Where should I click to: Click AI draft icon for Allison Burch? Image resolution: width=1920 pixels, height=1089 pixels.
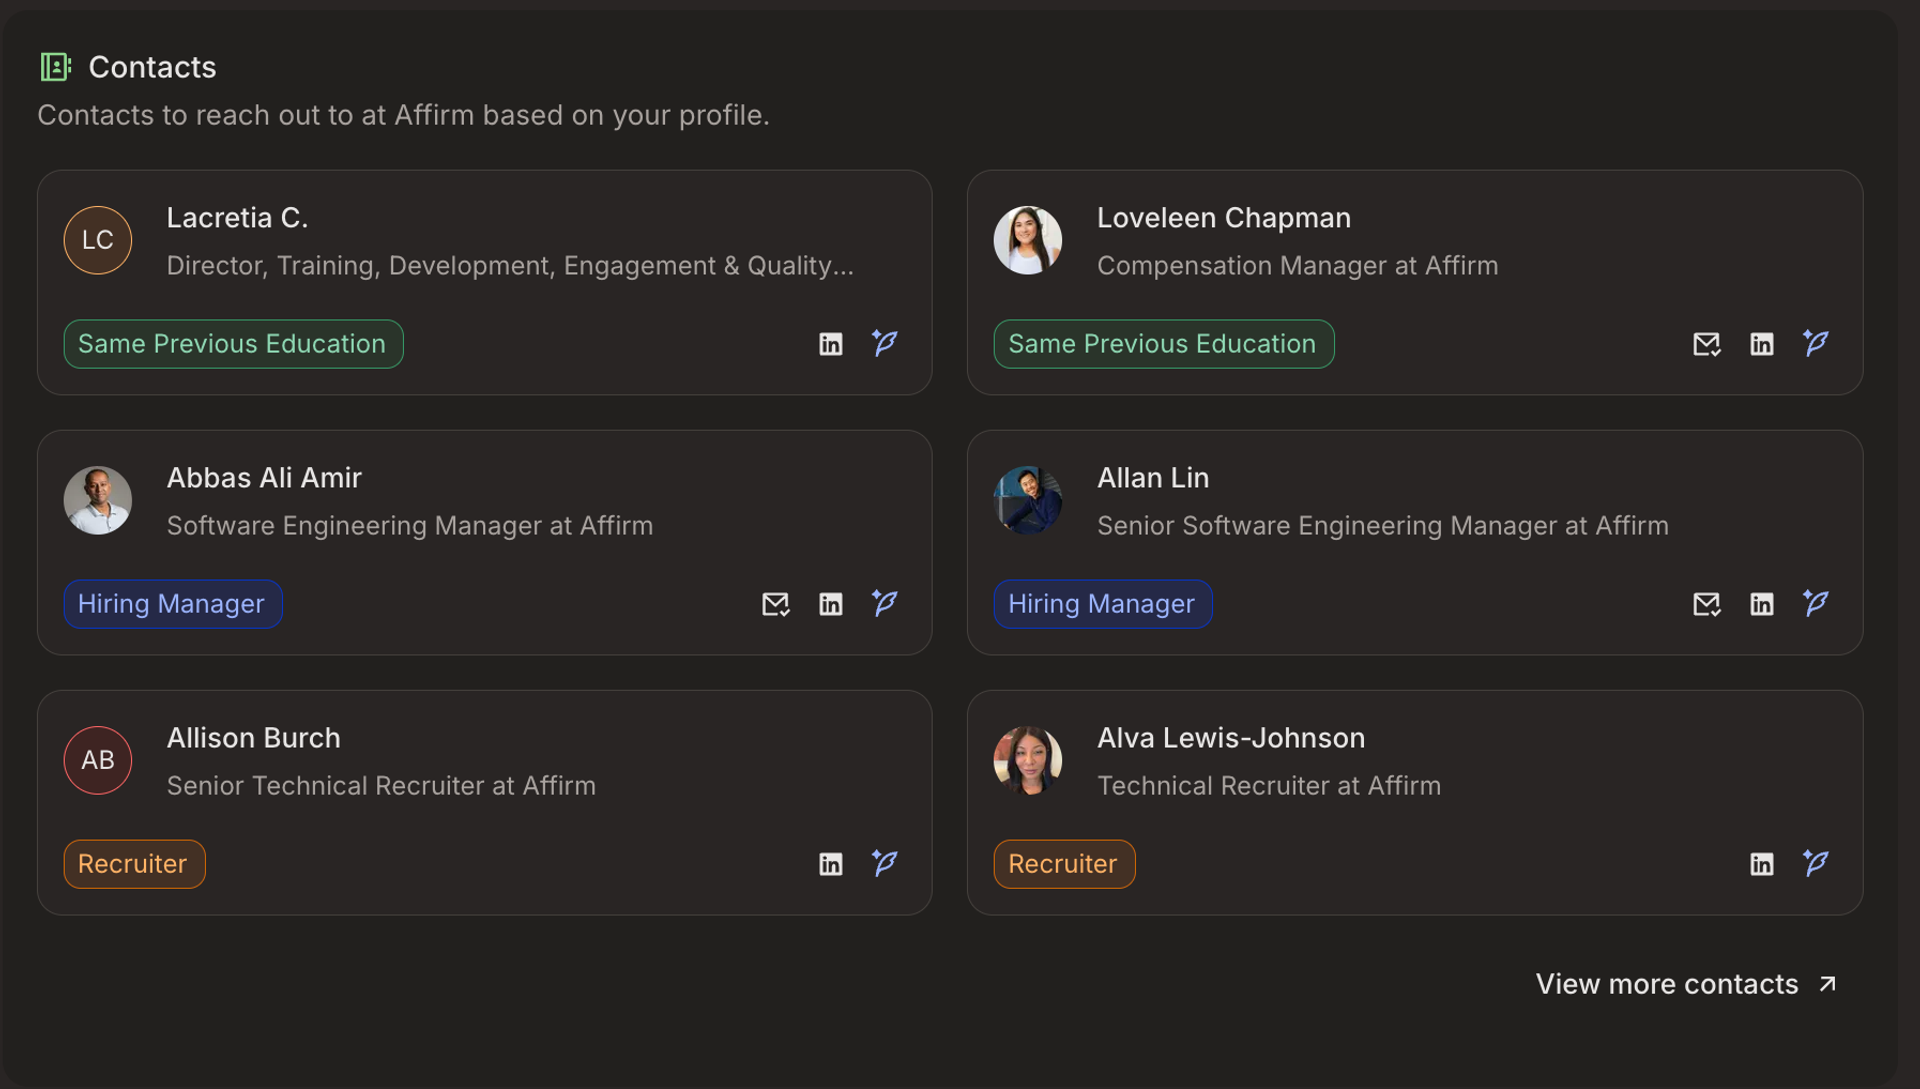coord(885,863)
